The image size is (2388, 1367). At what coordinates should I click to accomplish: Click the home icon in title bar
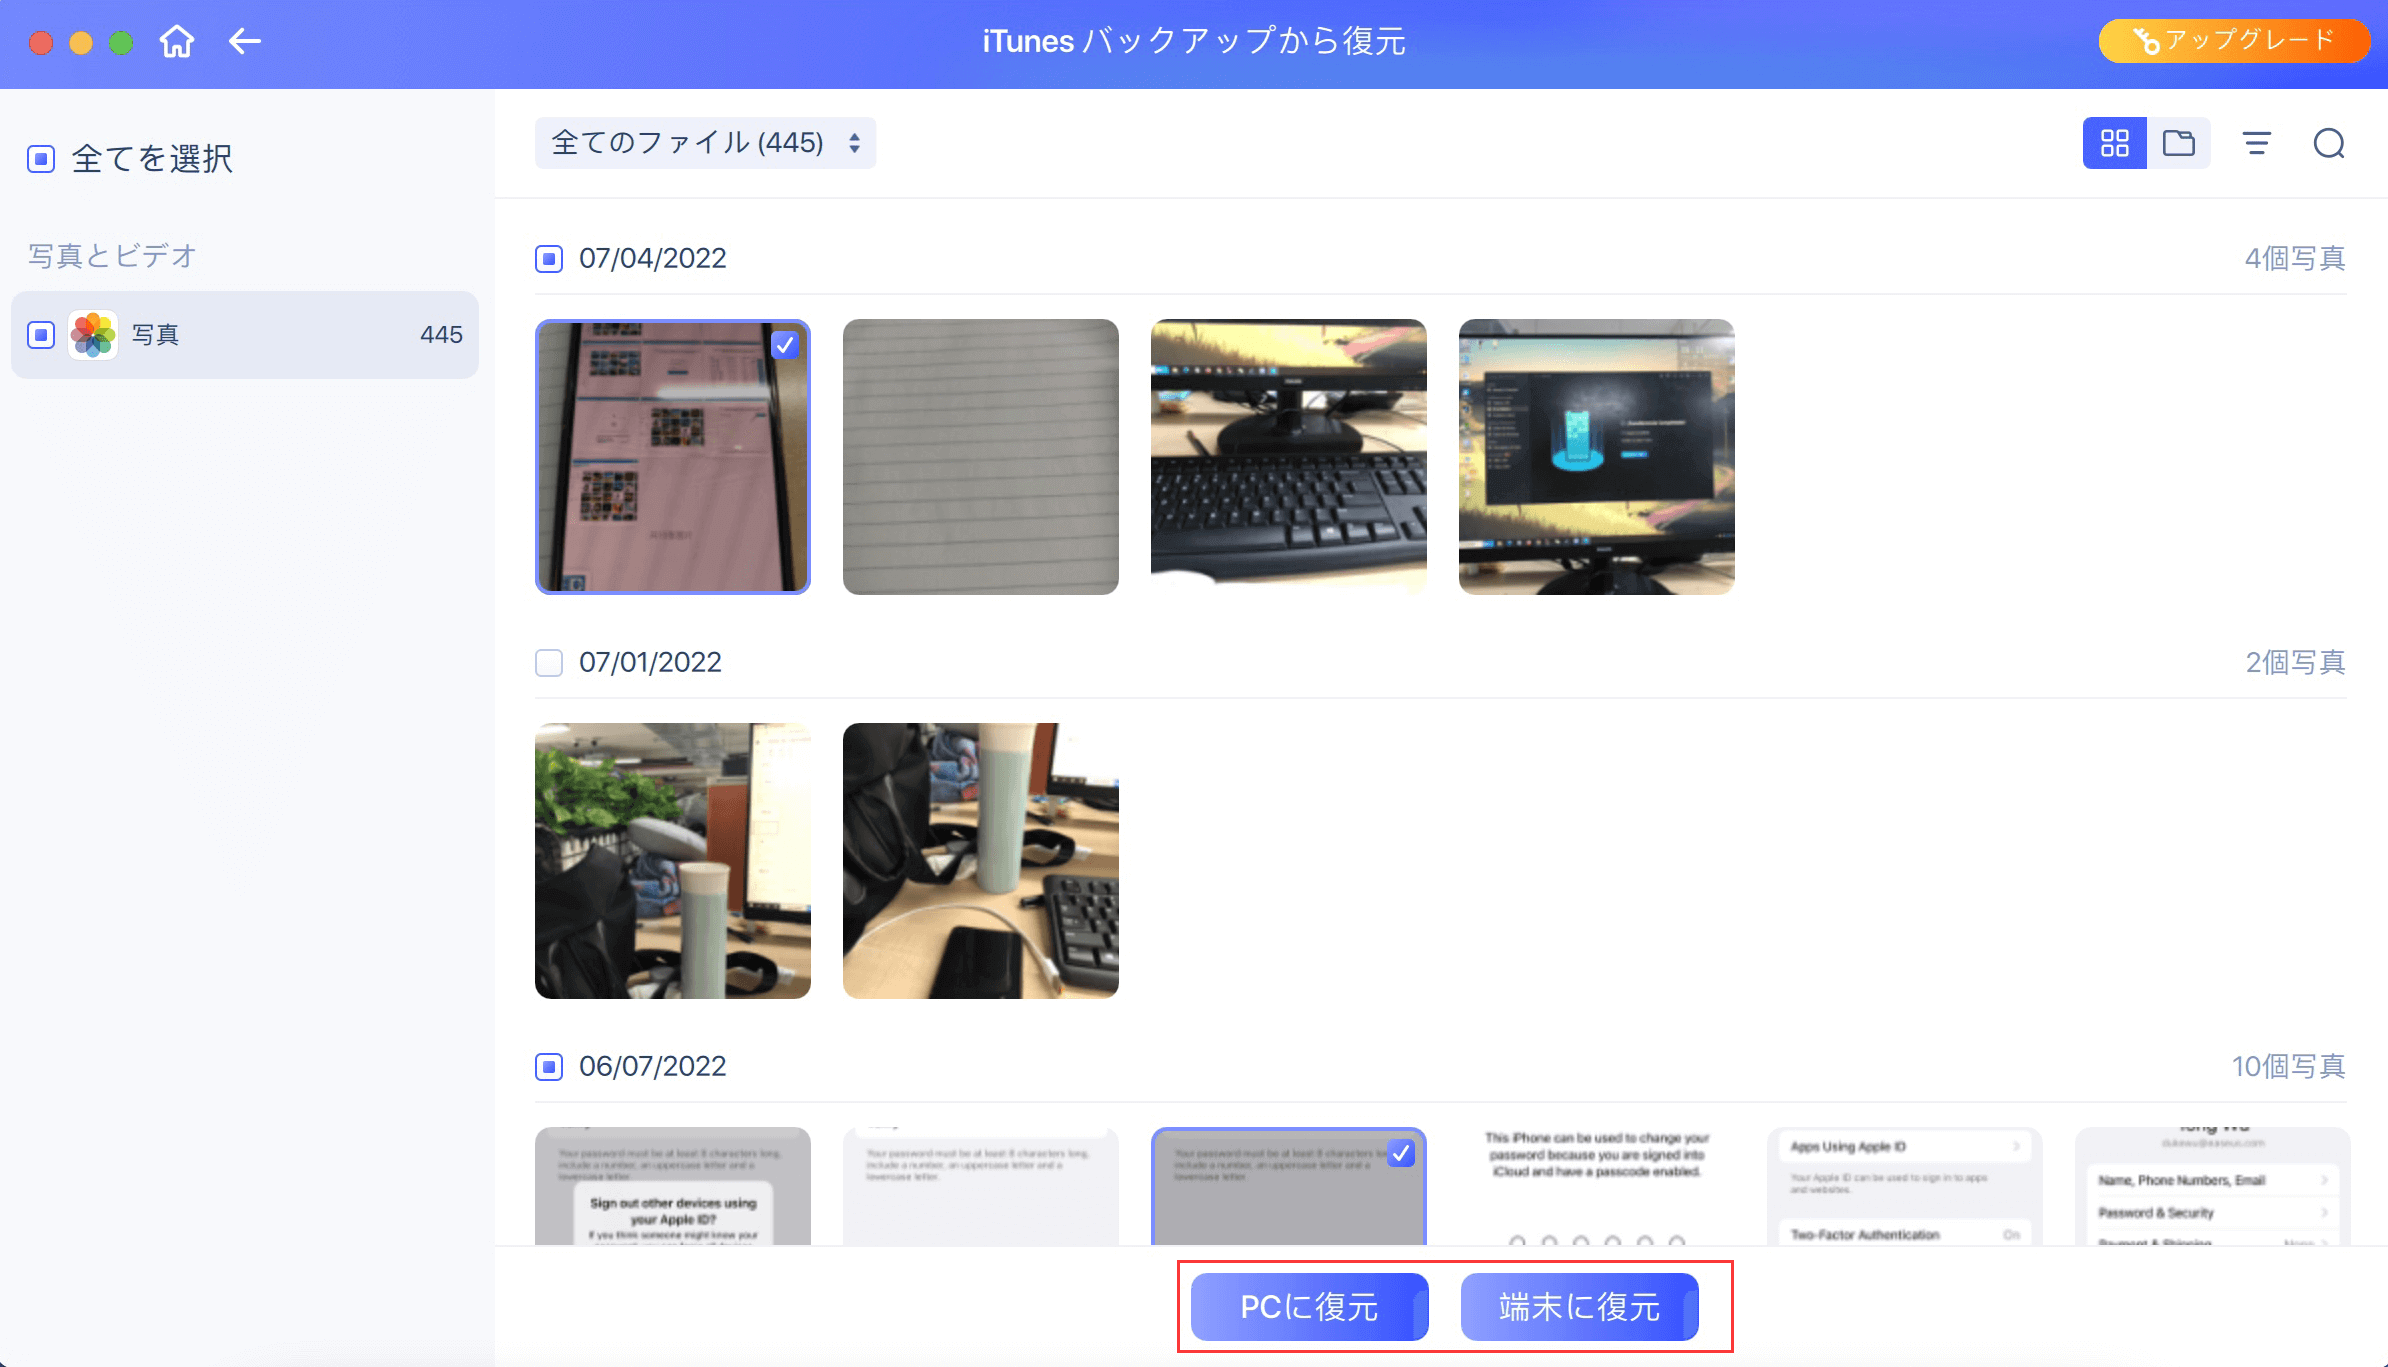tap(177, 42)
